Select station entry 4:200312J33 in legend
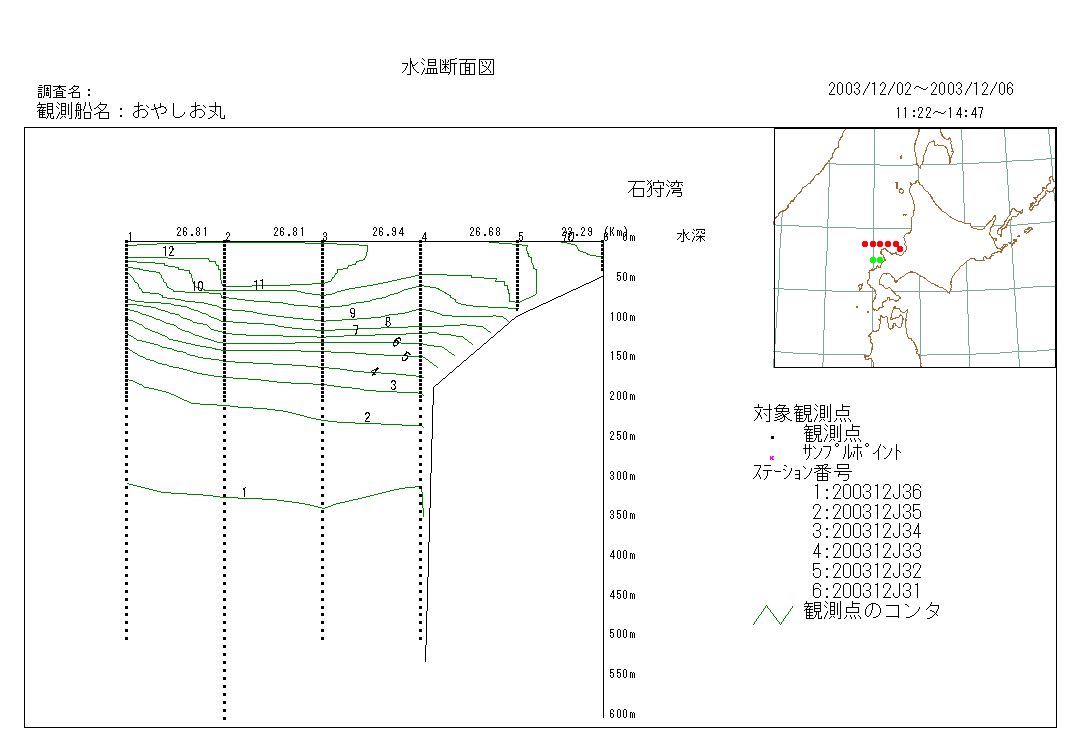1084x755 pixels. 867,551
